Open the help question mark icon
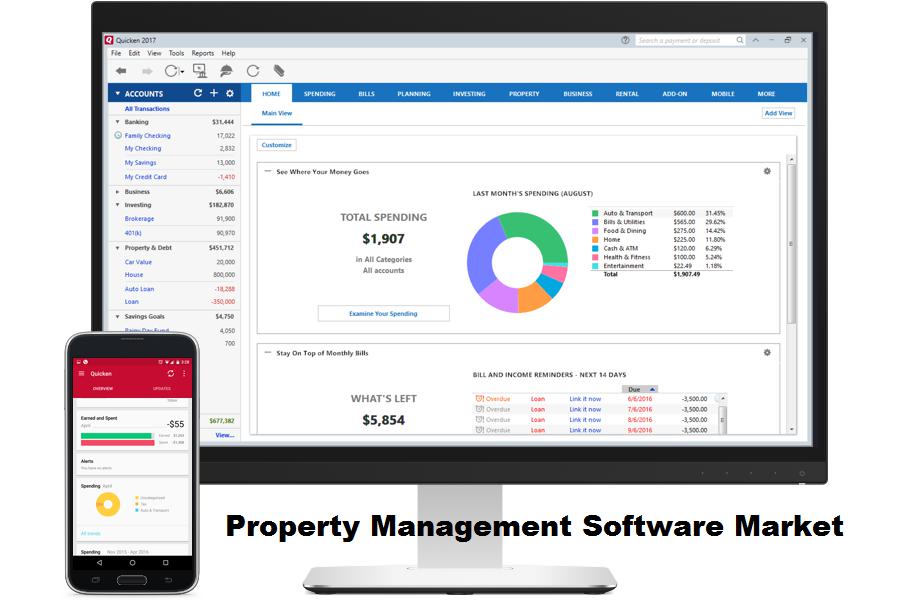920x600 pixels. click(x=625, y=40)
